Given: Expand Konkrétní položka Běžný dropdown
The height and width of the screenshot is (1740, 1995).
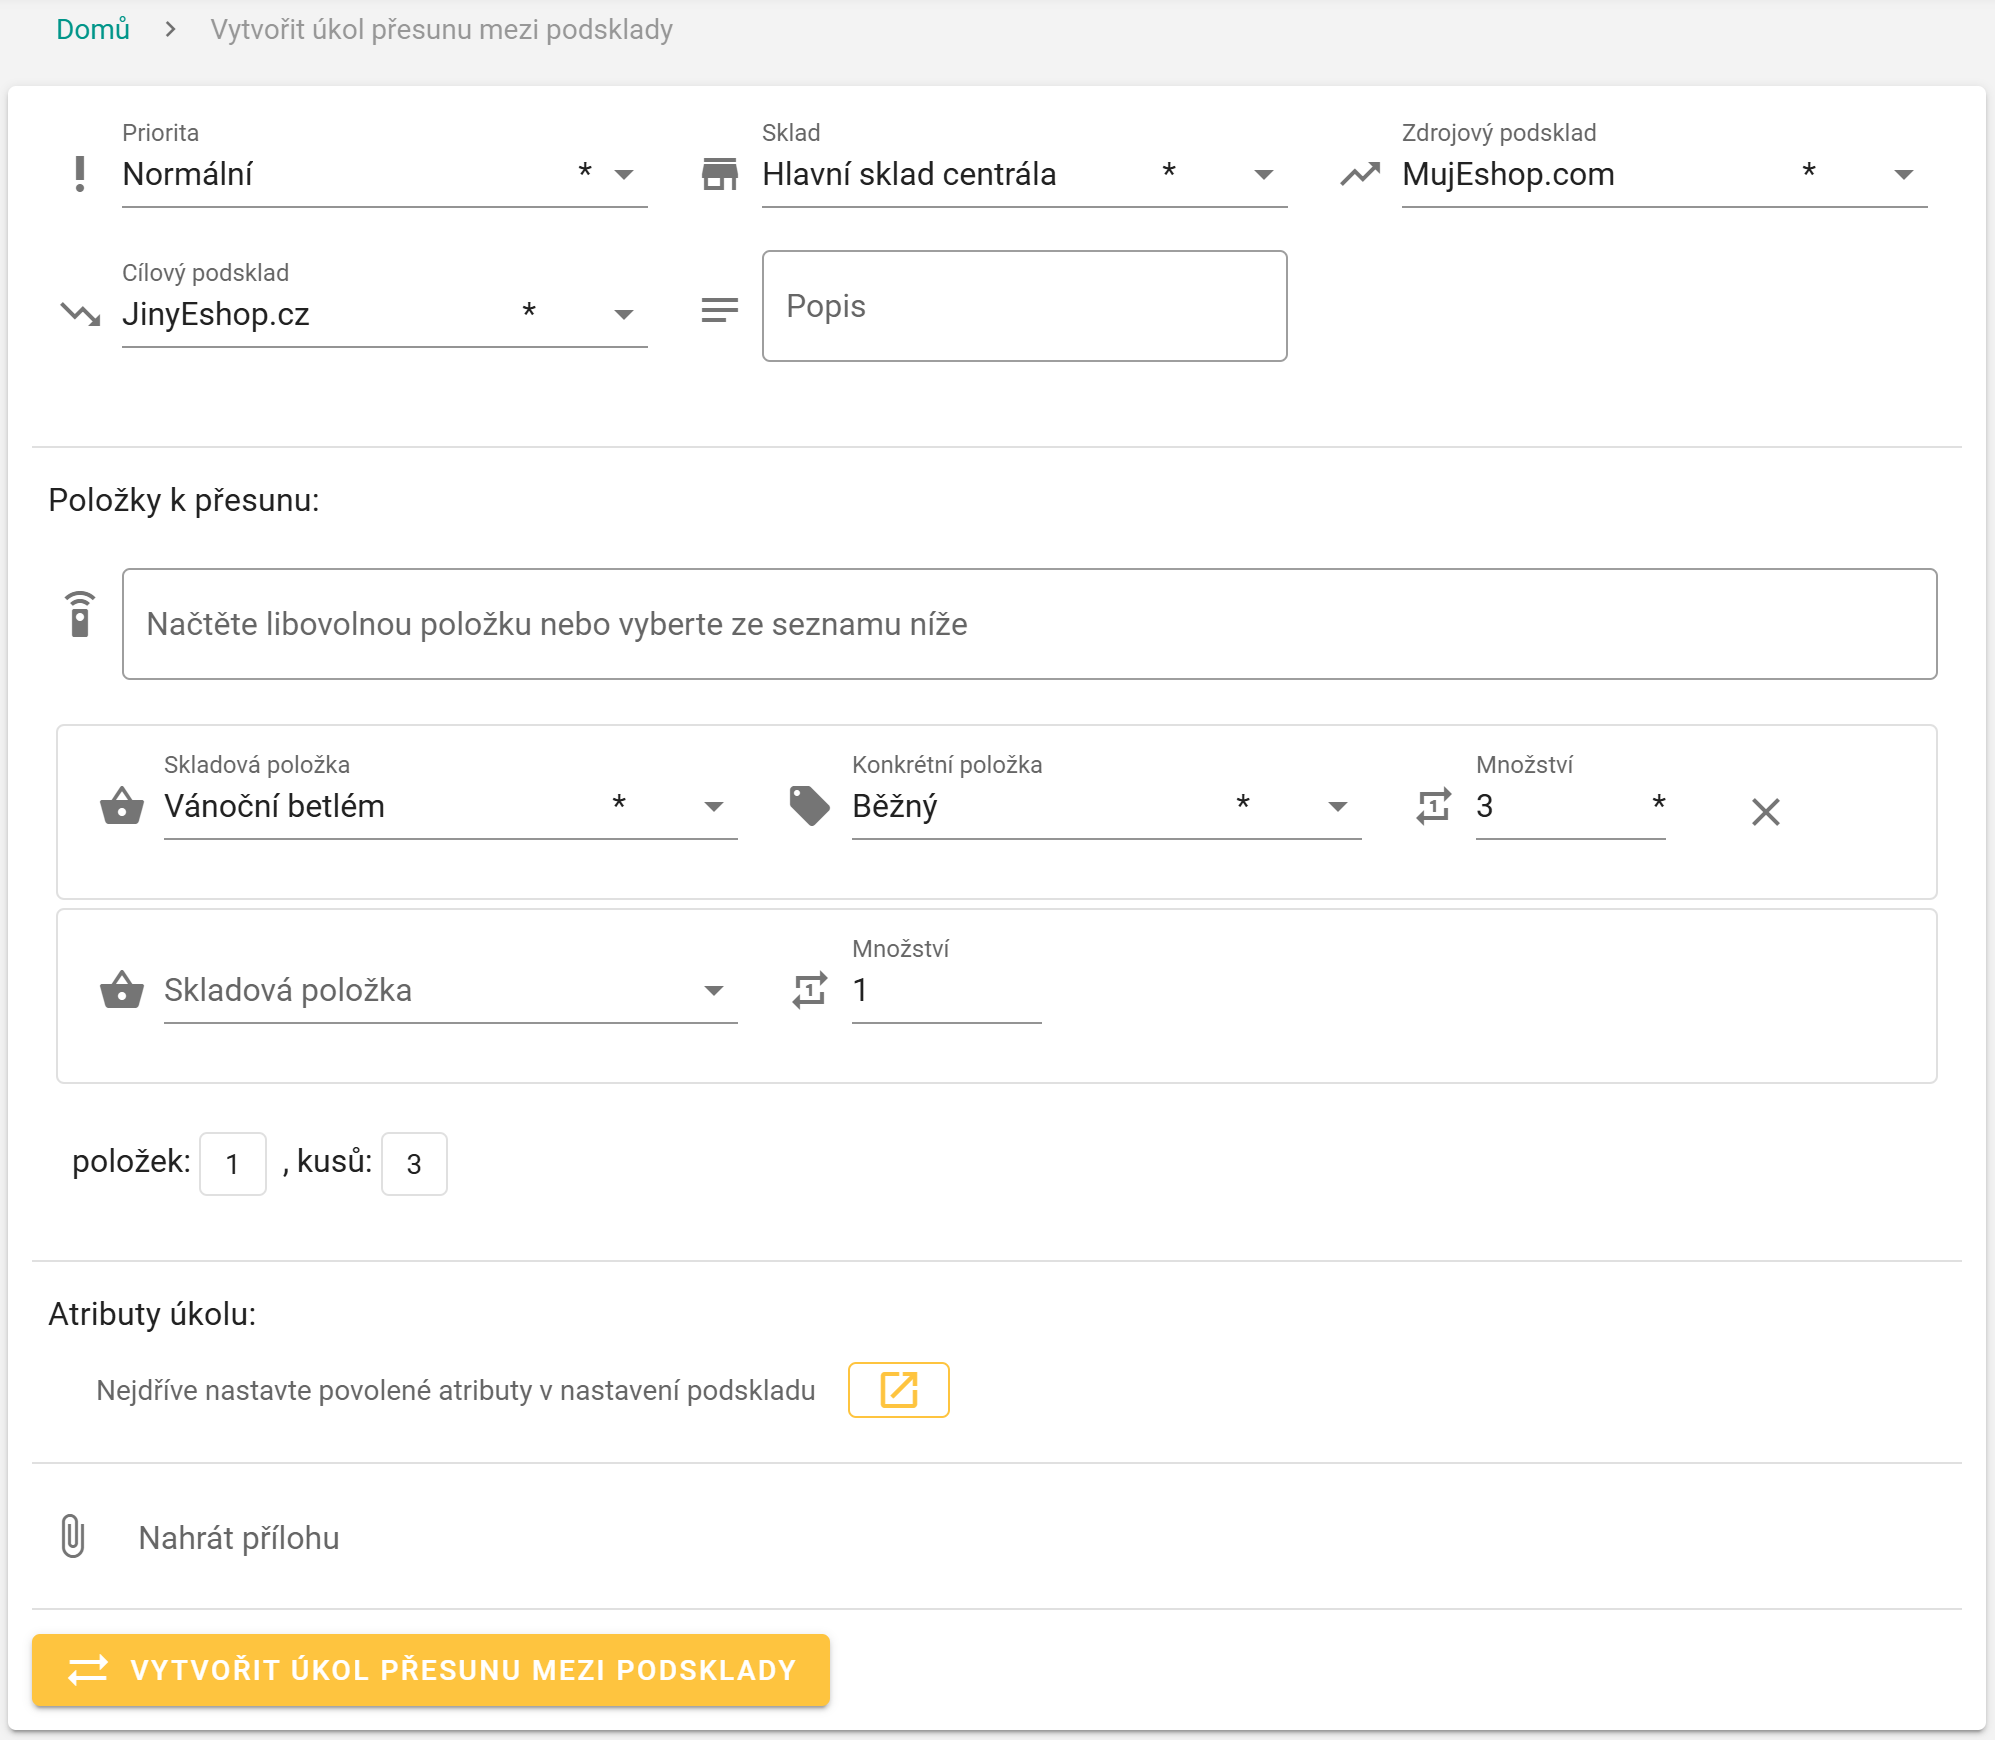Looking at the screenshot, I should tap(1337, 807).
